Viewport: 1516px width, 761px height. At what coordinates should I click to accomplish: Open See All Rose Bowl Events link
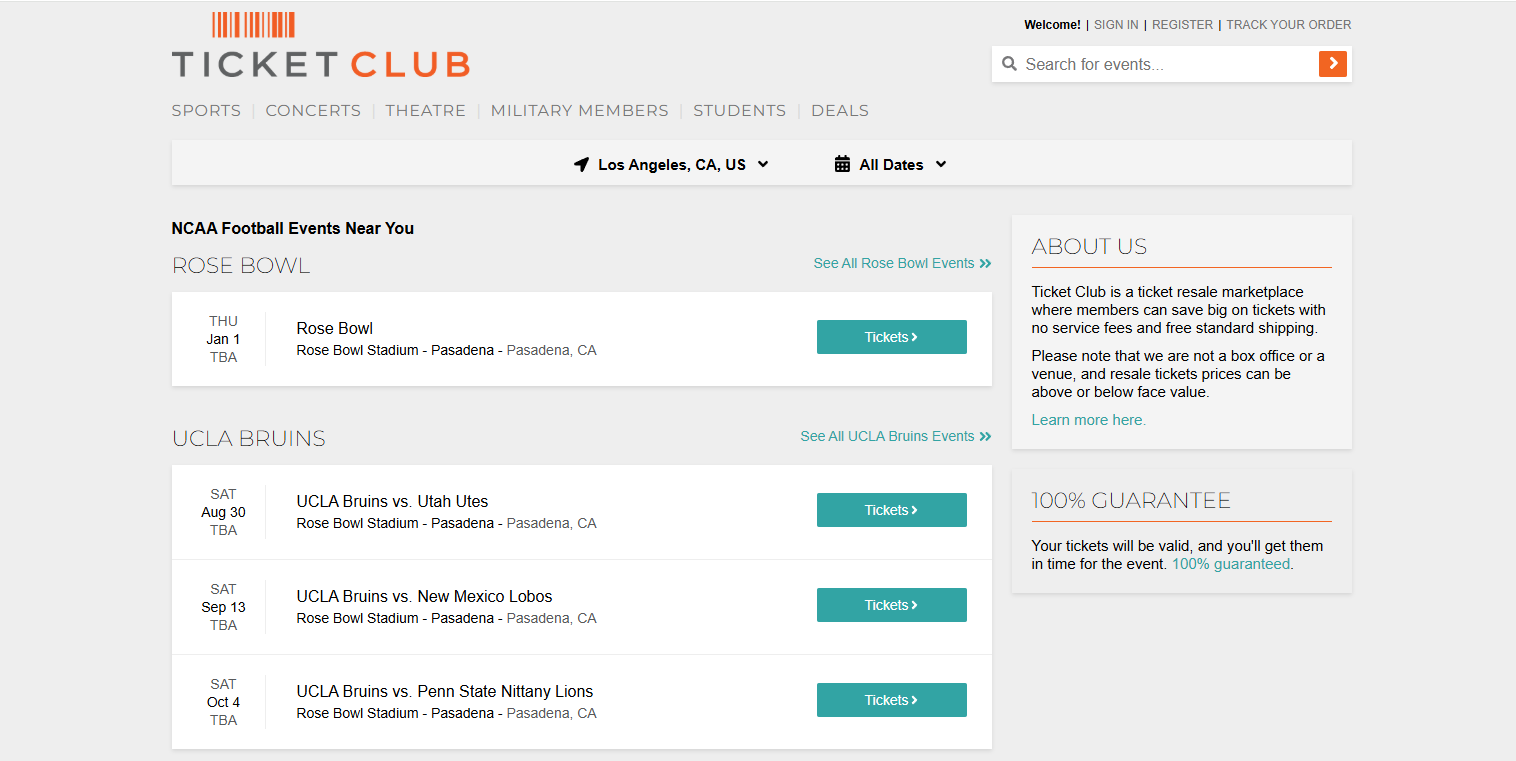pyautogui.click(x=901, y=263)
